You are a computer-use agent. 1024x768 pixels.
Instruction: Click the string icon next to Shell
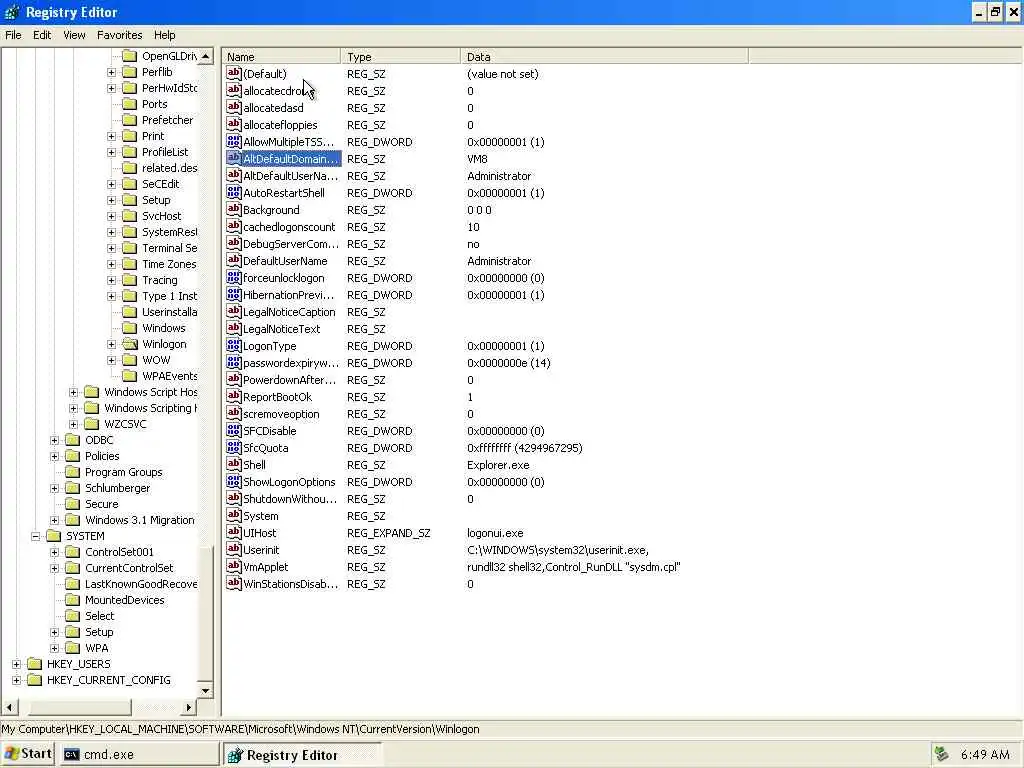pyautogui.click(x=234, y=464)
